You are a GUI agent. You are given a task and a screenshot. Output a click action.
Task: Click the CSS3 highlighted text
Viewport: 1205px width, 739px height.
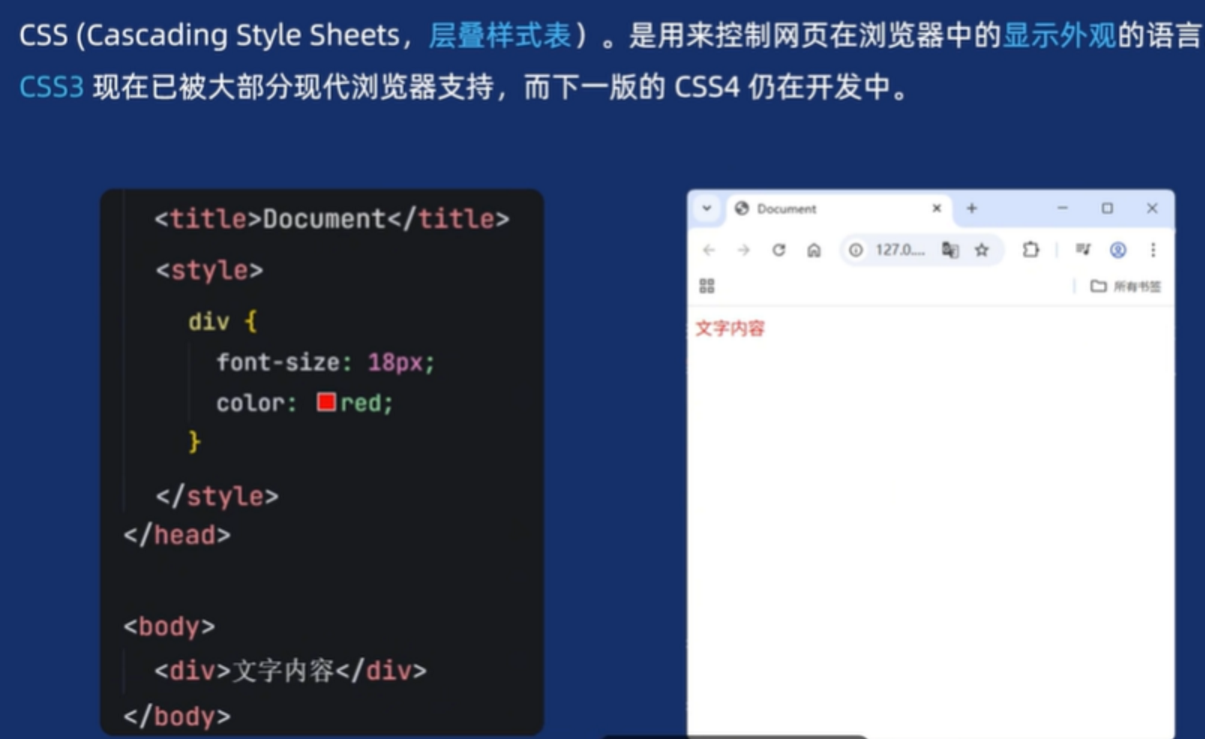[x=51, y=87]
